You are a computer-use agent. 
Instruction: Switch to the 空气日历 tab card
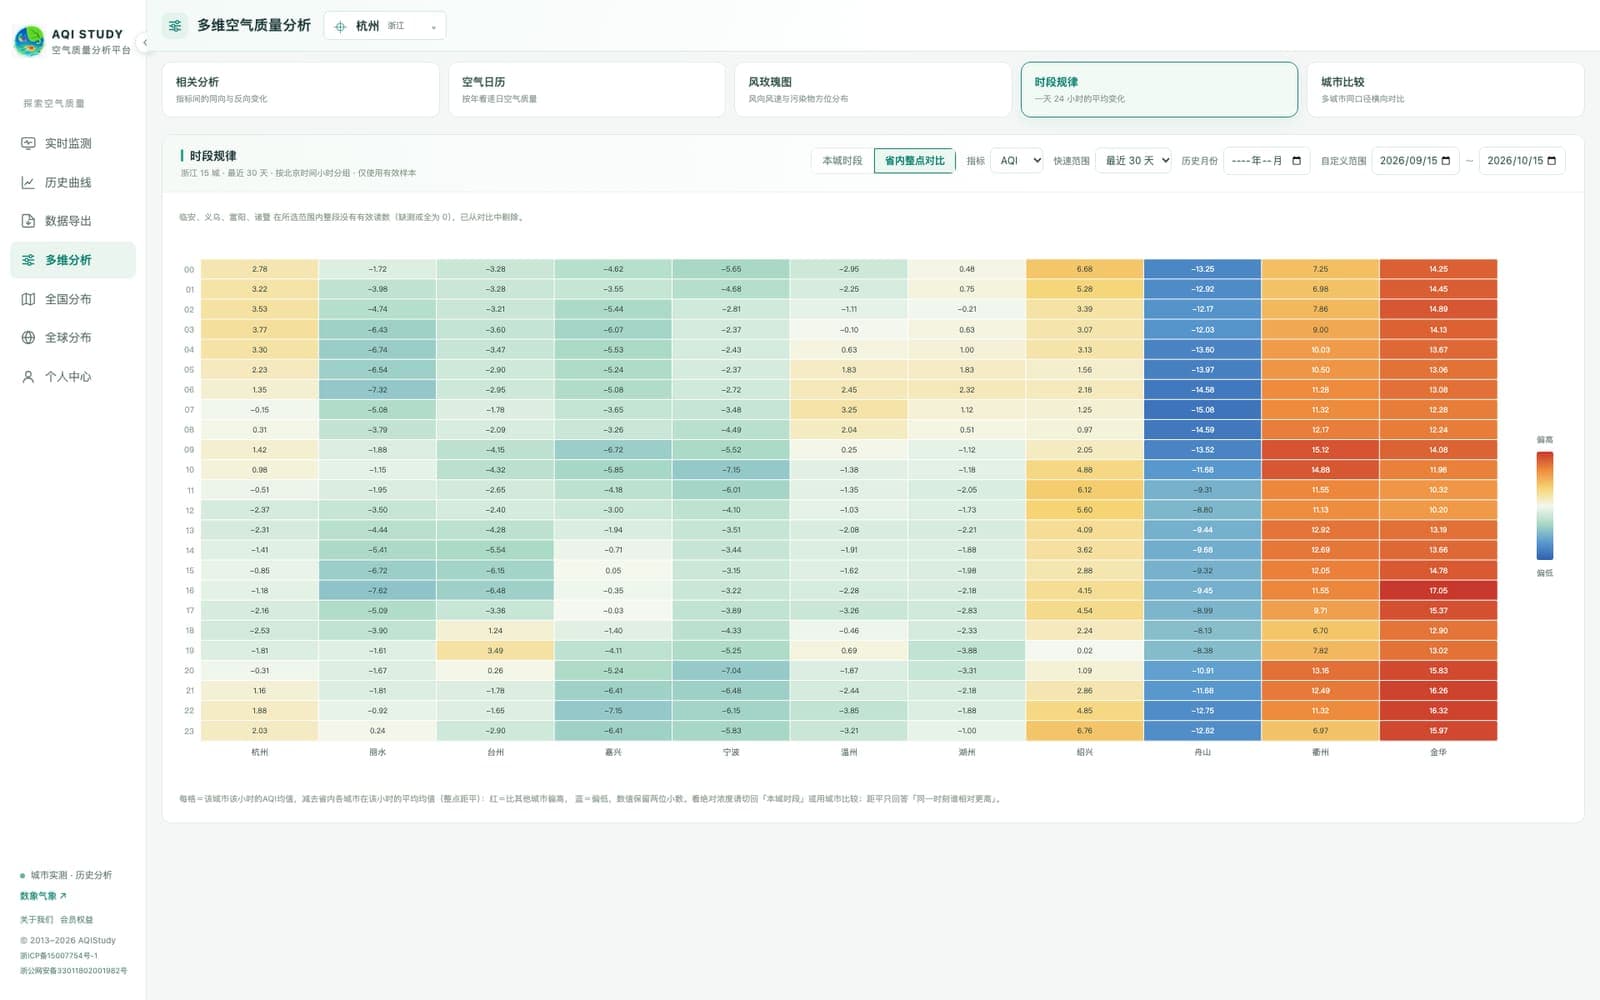587,90
